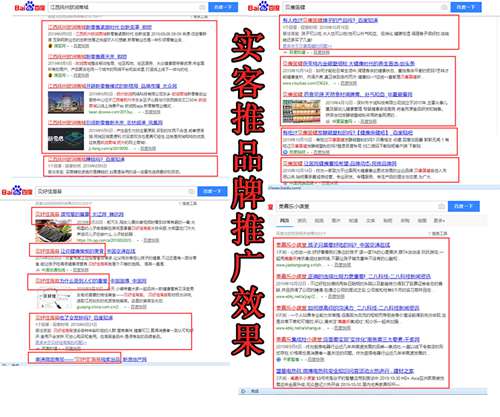
Task: Click the camera icon in the lower-right search box
Action: [x=441, y=206]
